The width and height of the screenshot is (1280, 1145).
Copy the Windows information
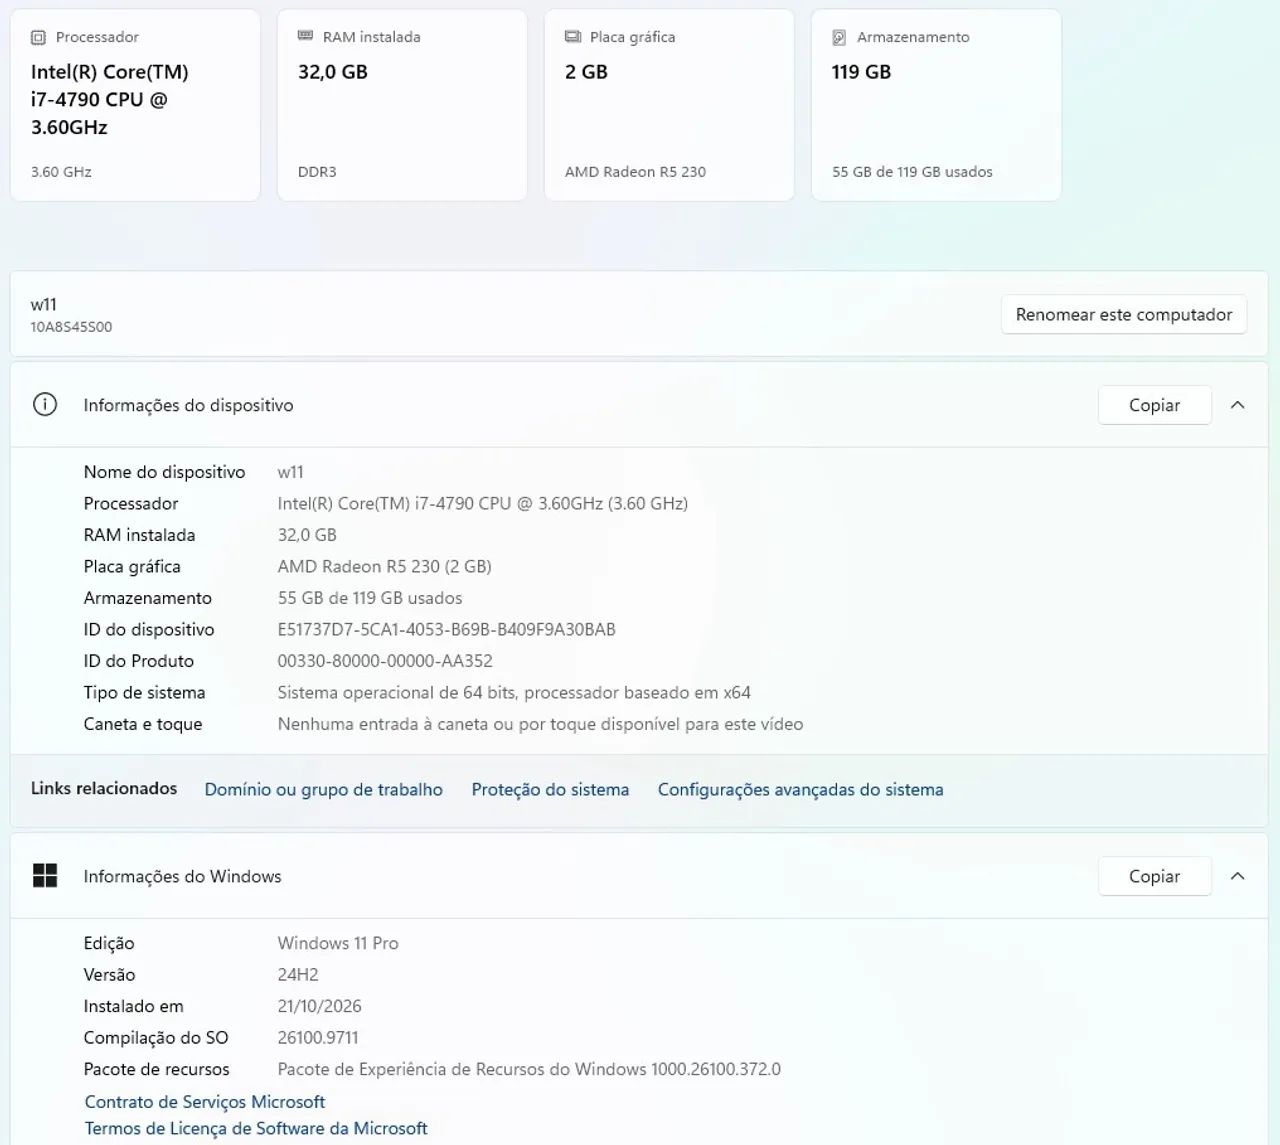tap(1155, 876)
